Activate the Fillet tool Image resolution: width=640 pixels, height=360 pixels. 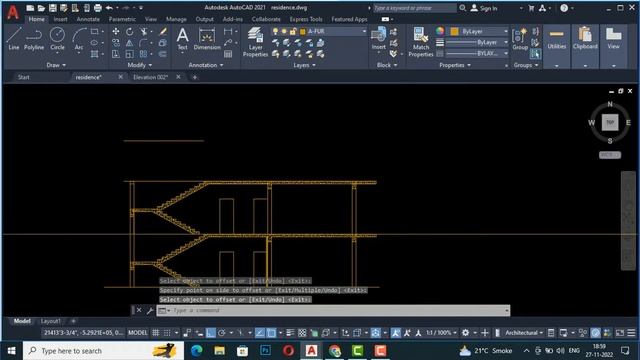coord(143,43)
